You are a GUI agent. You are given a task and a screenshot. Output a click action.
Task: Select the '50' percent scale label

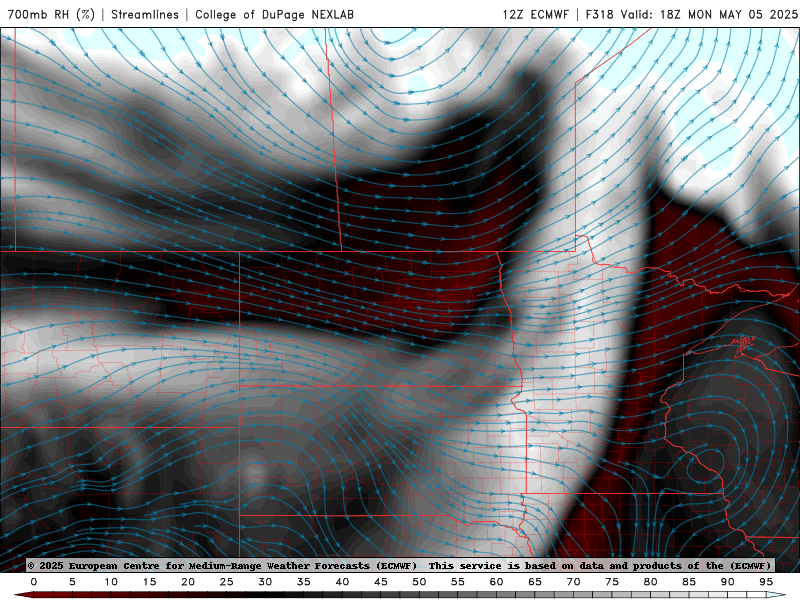tap(419, 582)
